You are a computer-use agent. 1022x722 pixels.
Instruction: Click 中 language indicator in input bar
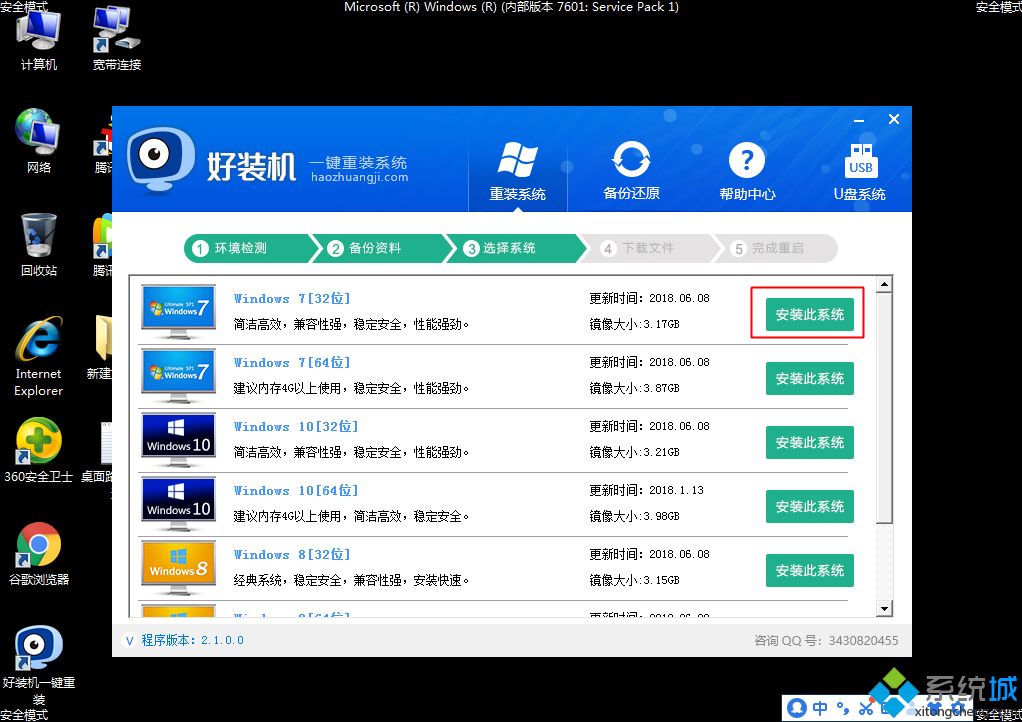tap(821, 708)
